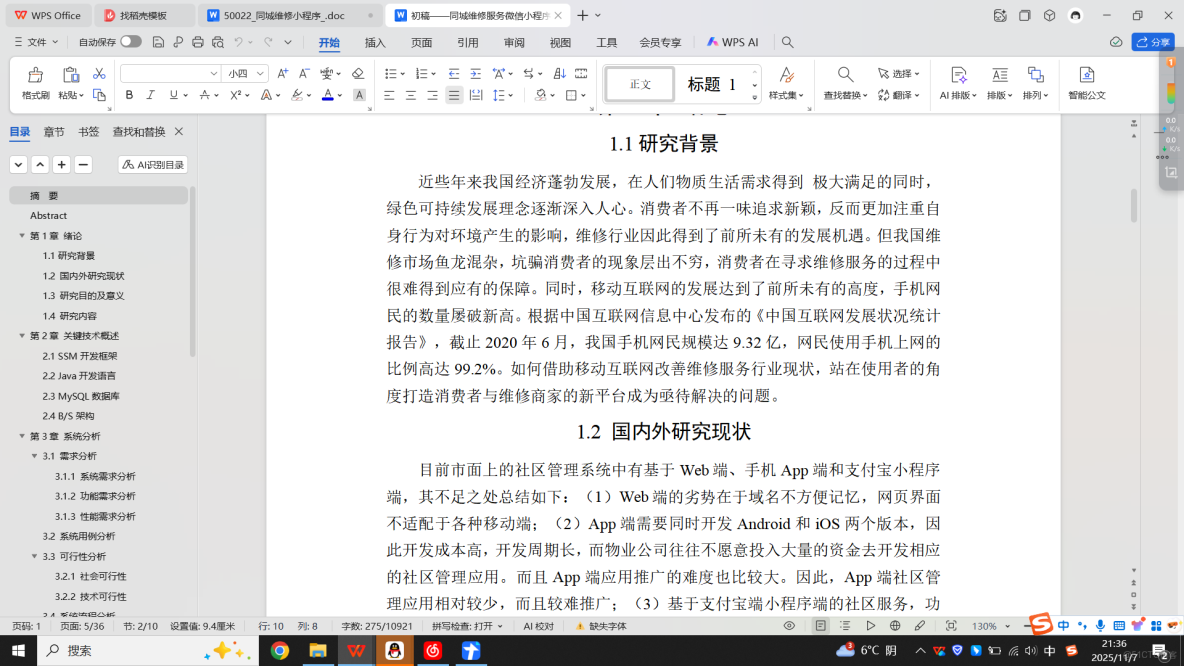Click the Clear Formatting eraser icon
Screen dimensions: 1184x666
(358, 74)
